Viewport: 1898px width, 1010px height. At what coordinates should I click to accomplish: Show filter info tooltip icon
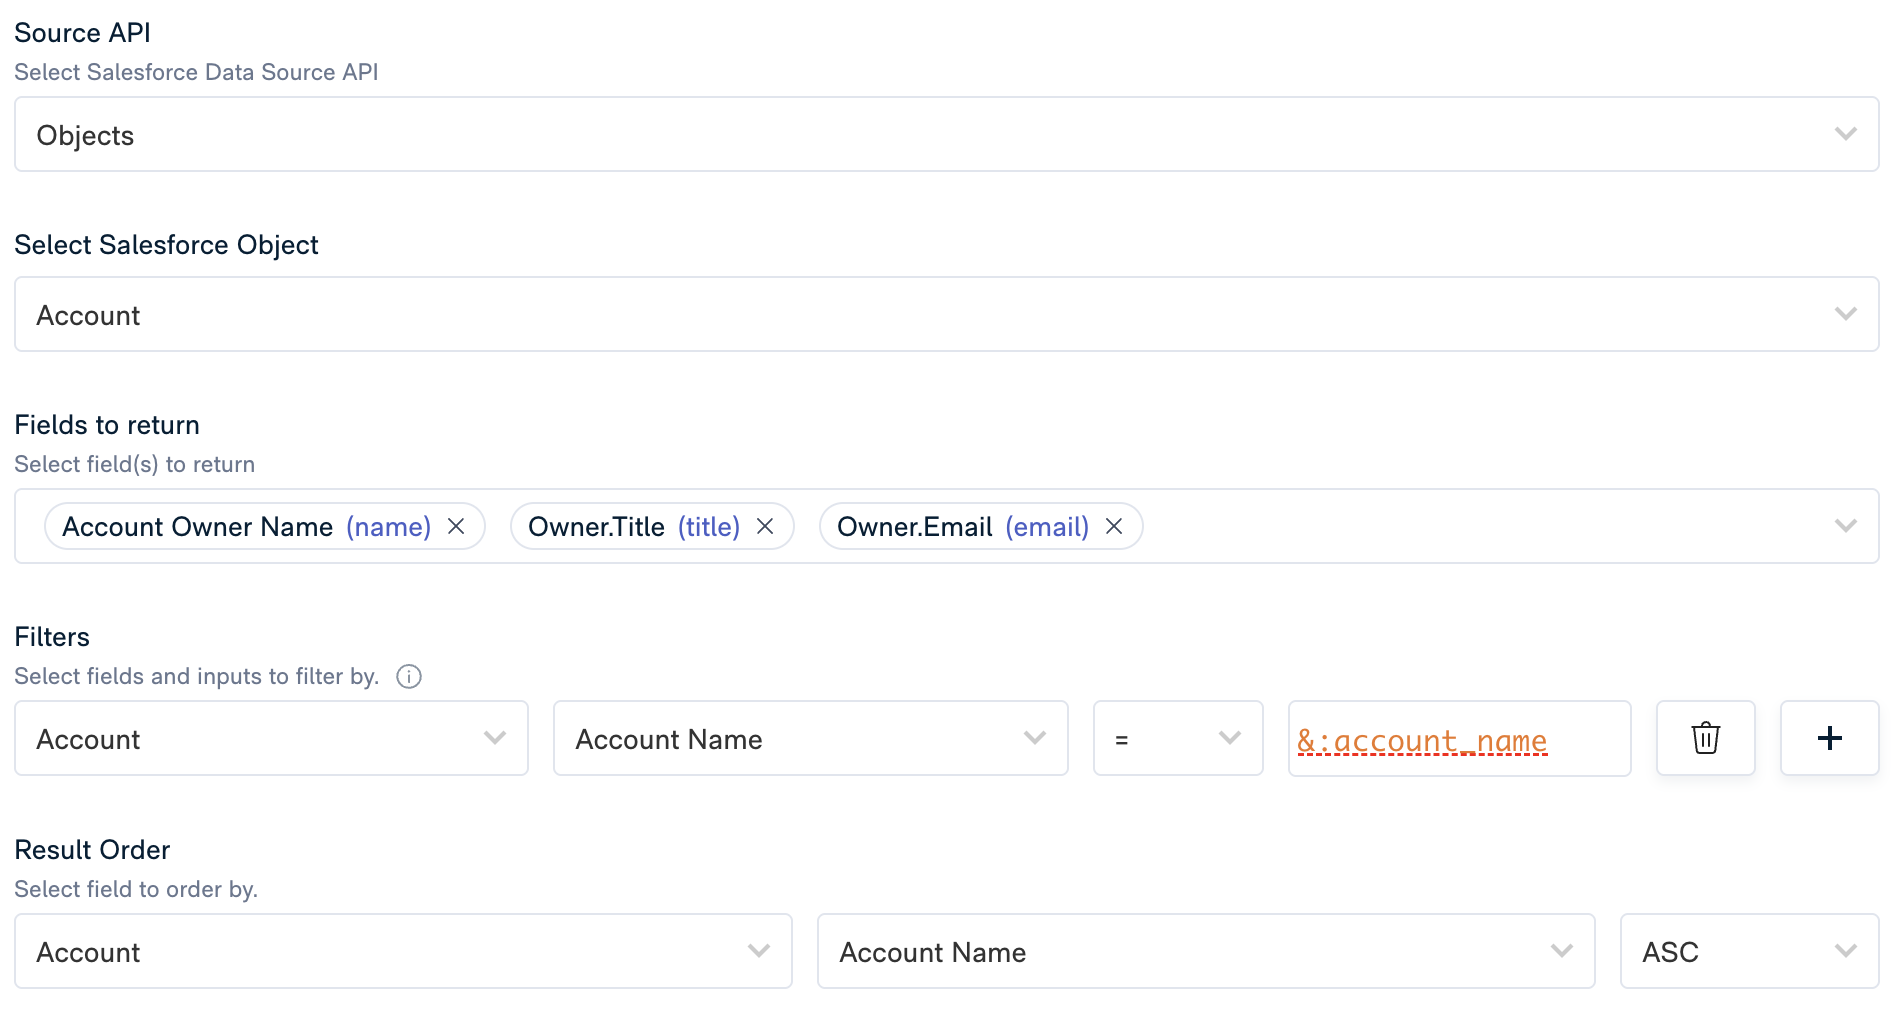point(409,677)
